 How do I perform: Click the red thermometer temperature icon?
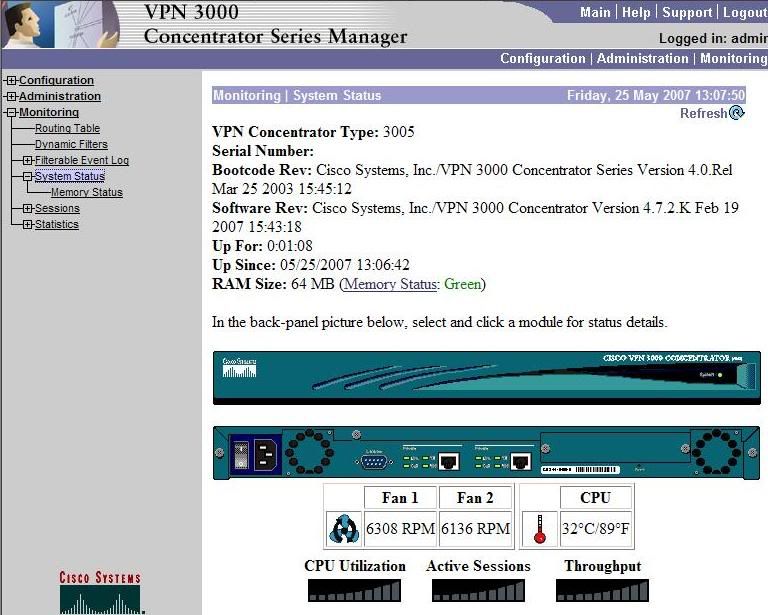coord(540,529)
